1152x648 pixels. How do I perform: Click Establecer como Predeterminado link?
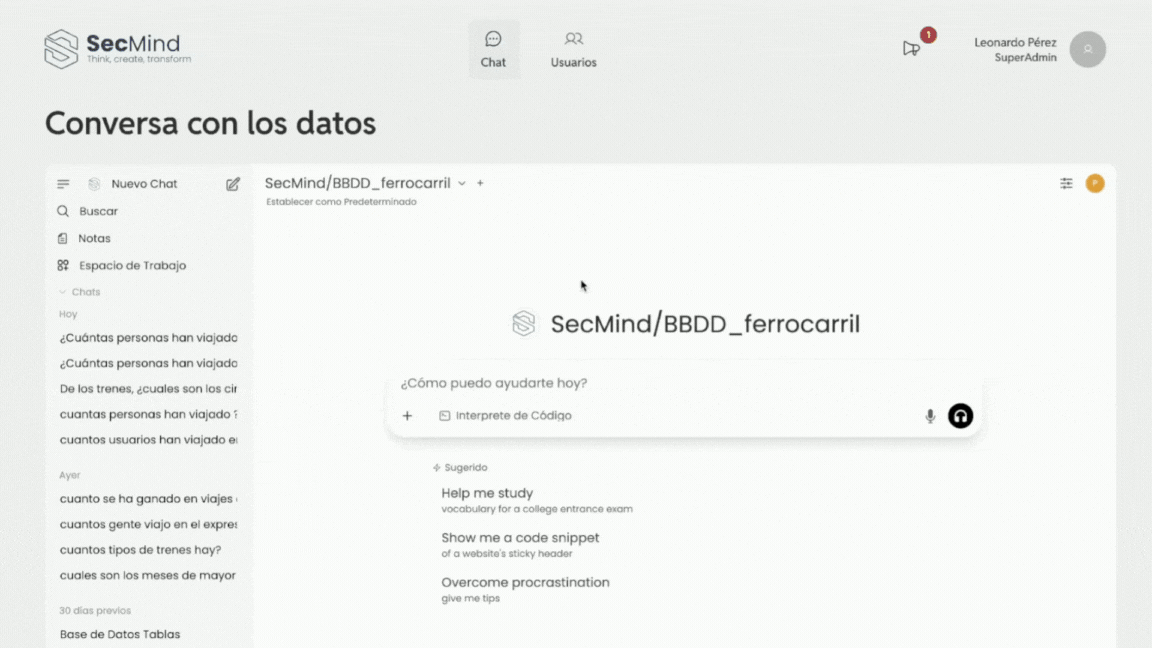tap(341, 202)
